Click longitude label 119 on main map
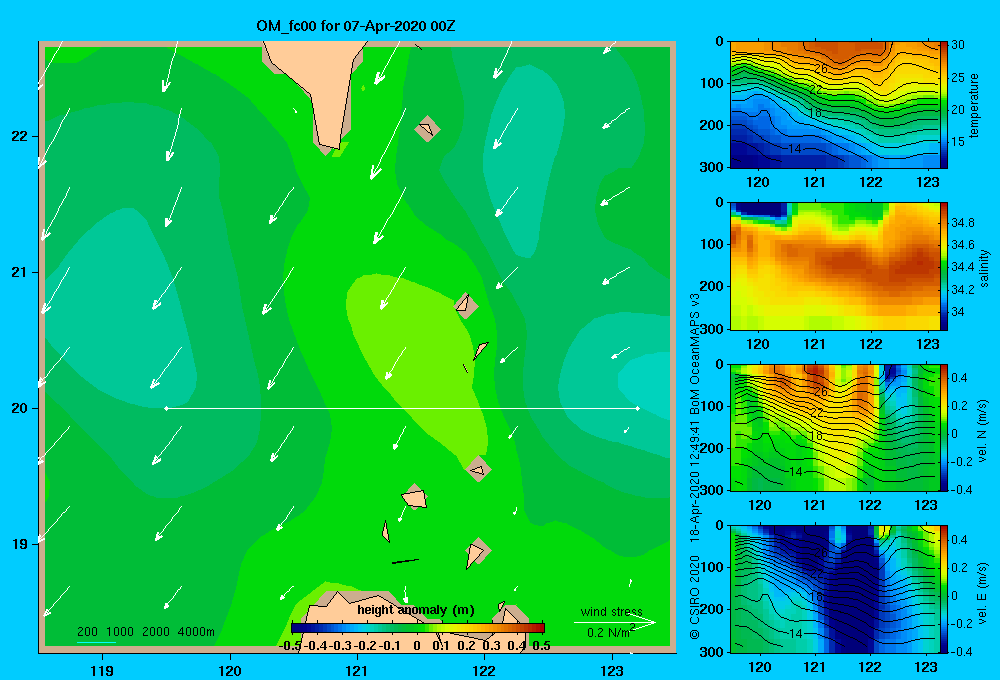Screen dimensions: 1000x680 click(x=102, y=670)
